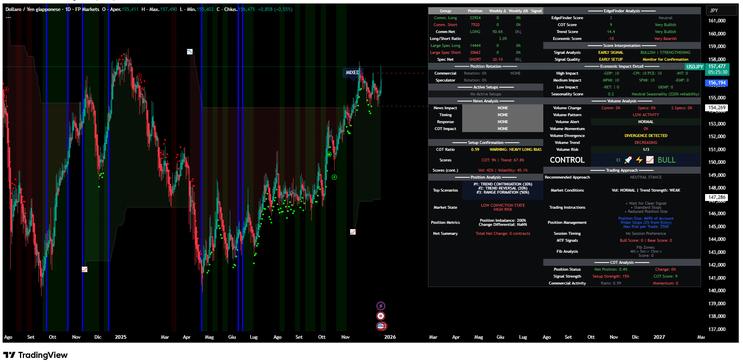
Task: Click the rocket emoji in the CONTROL row
Action: (x=629, y=160)
